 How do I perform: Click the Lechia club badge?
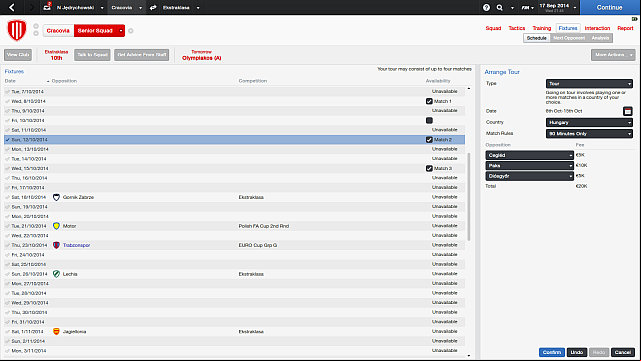click(x=56, y=274)
